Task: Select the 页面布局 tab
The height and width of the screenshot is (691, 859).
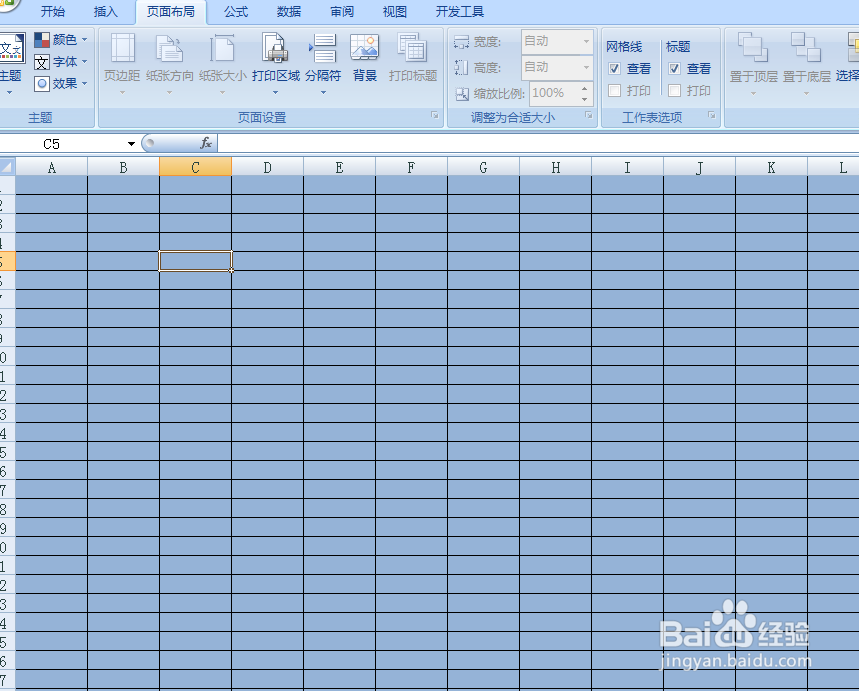Action: 171,12
